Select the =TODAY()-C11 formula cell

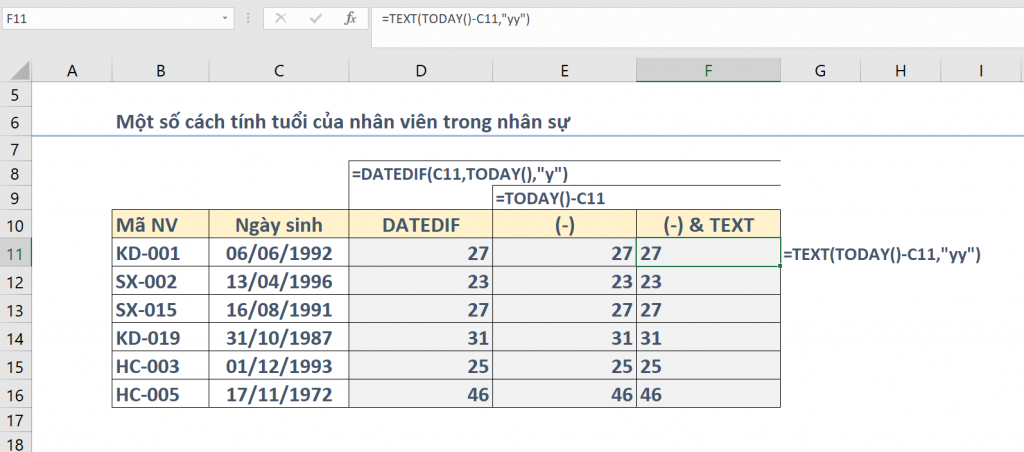tap(564, 198)
